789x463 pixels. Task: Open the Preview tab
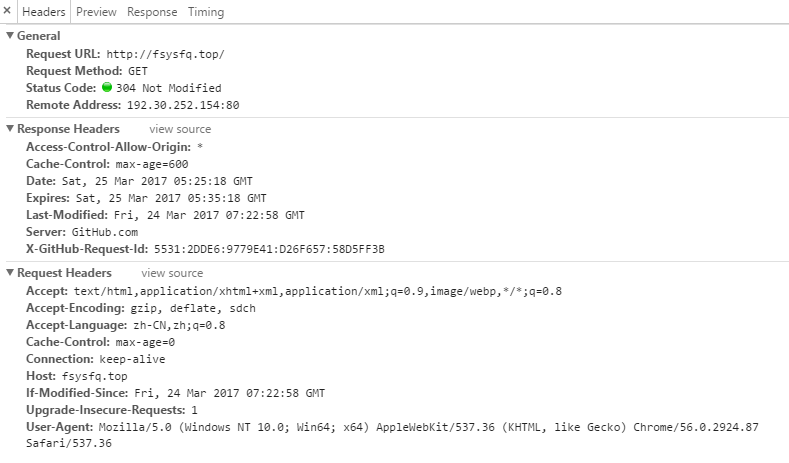point(96,12)
